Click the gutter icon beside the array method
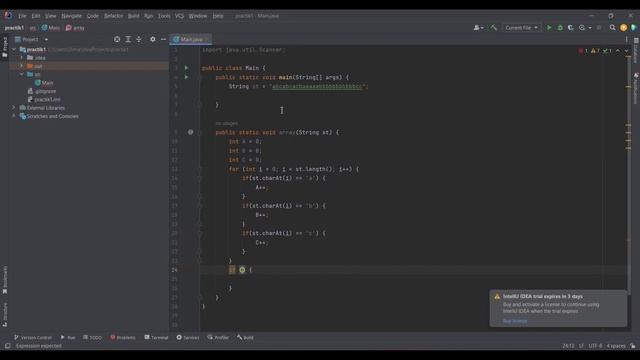640x360 pixels. tap(191, 132)
